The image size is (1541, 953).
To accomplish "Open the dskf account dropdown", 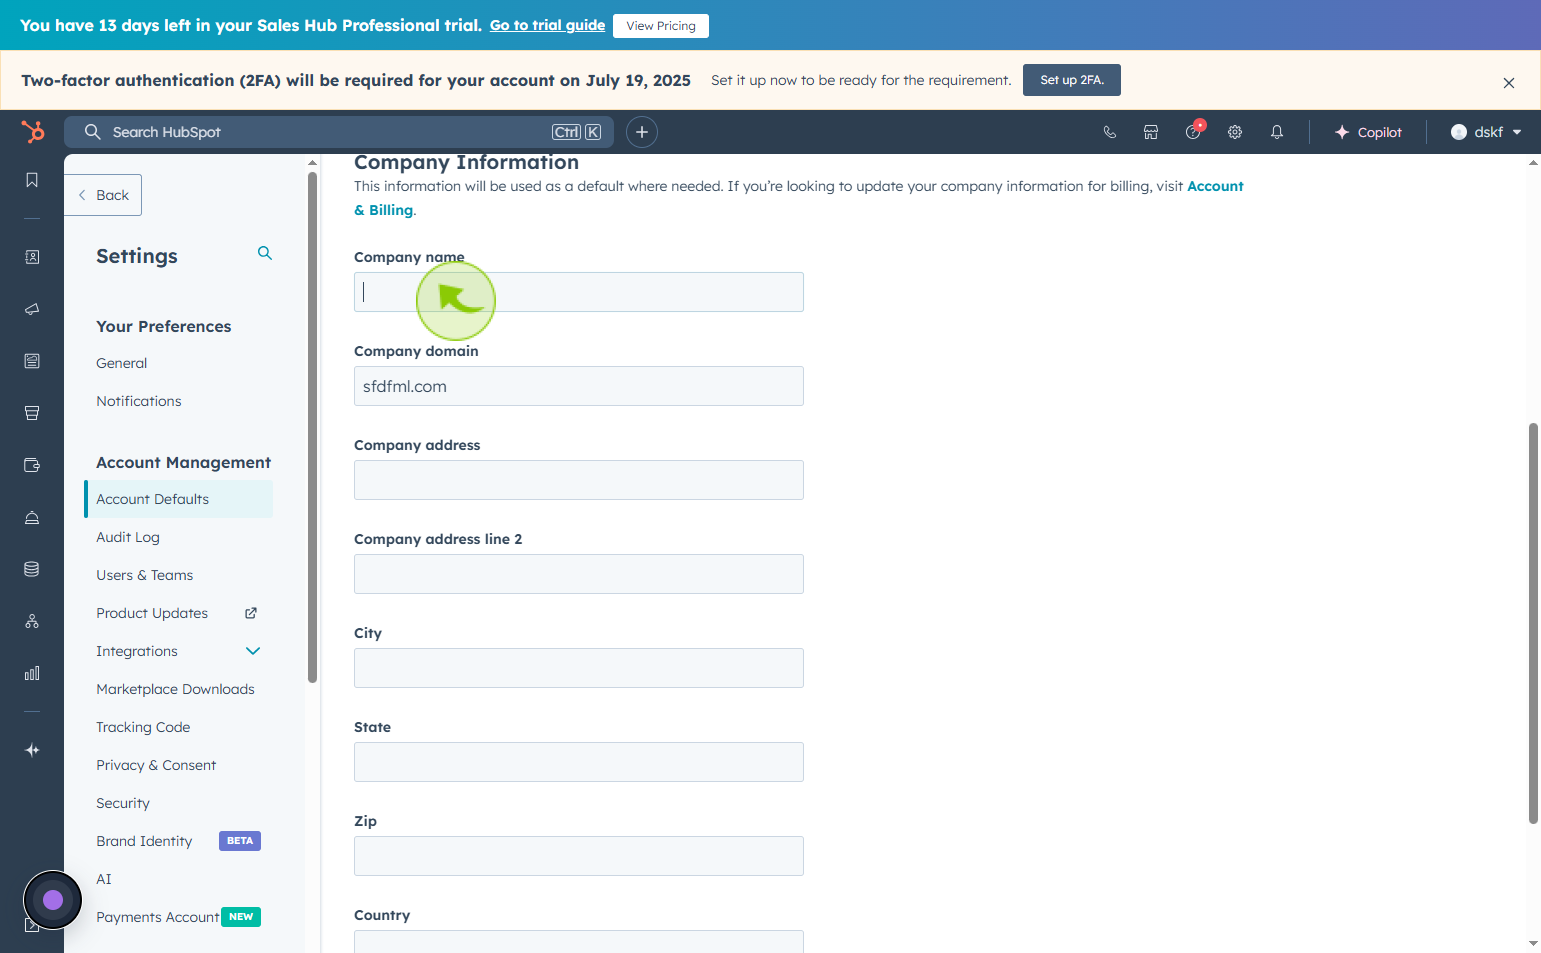I will coord(1486,132).
